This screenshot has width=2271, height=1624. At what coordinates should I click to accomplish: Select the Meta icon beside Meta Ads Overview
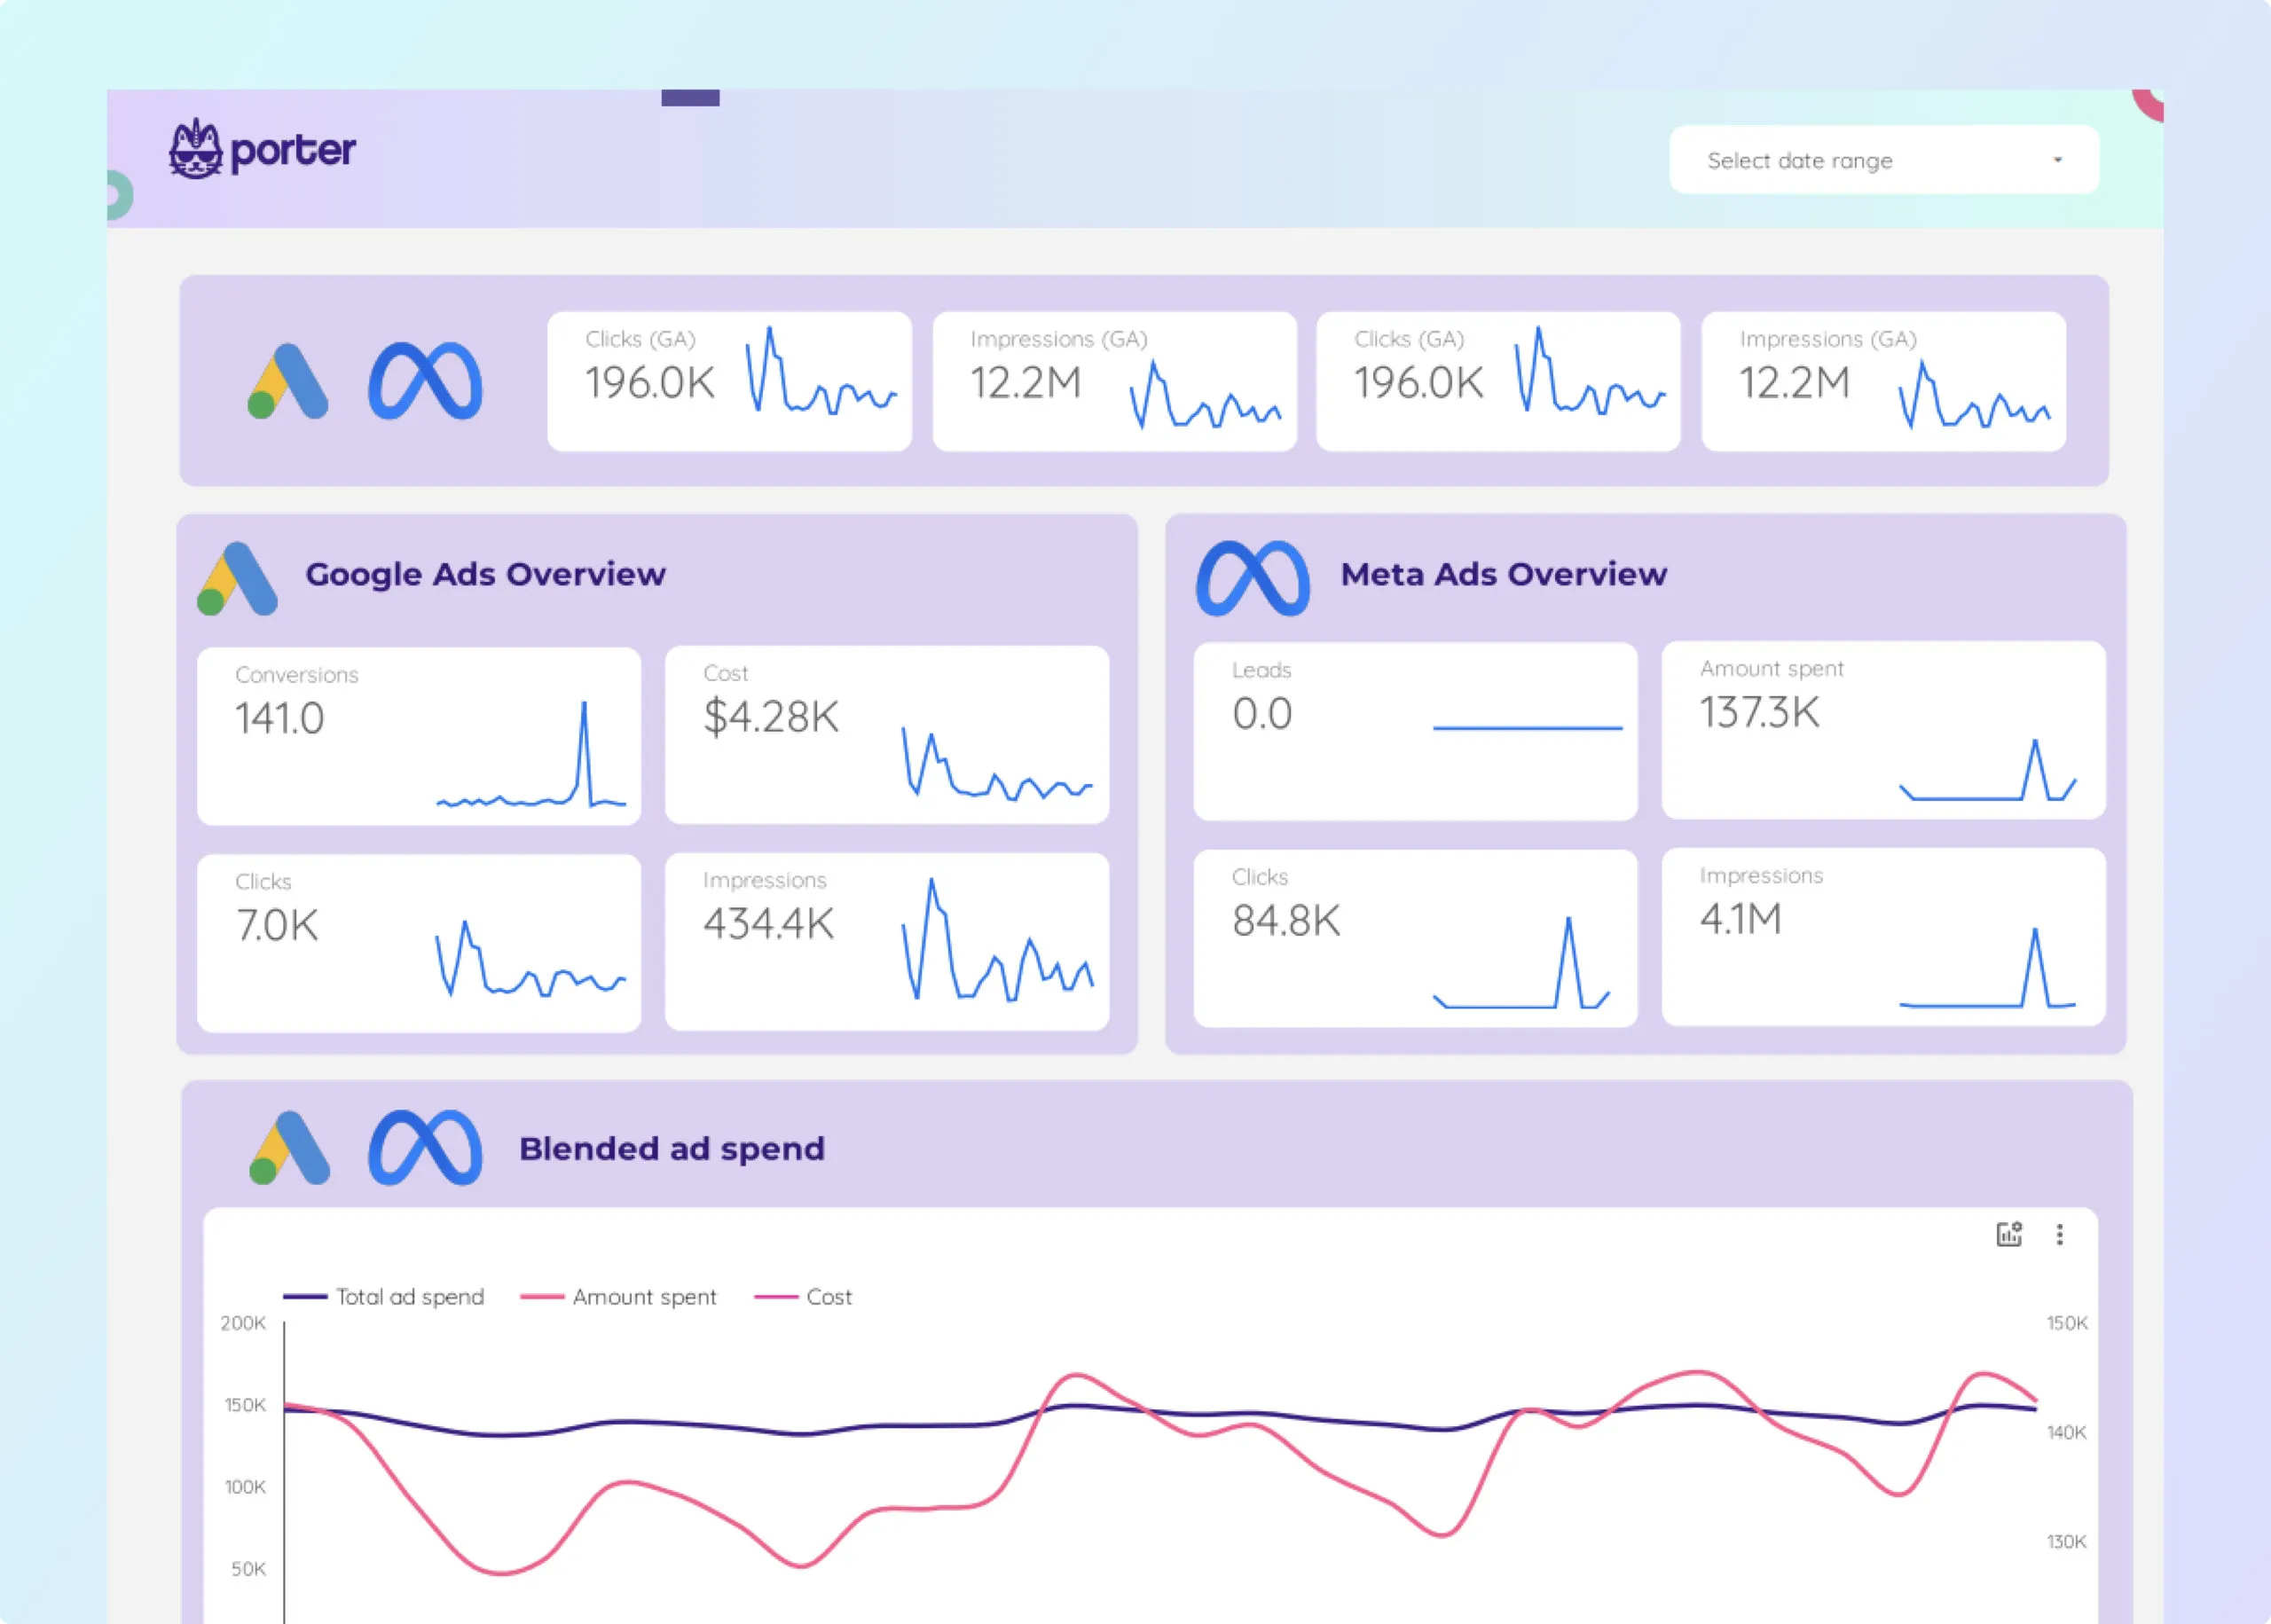coord(1253,578)
